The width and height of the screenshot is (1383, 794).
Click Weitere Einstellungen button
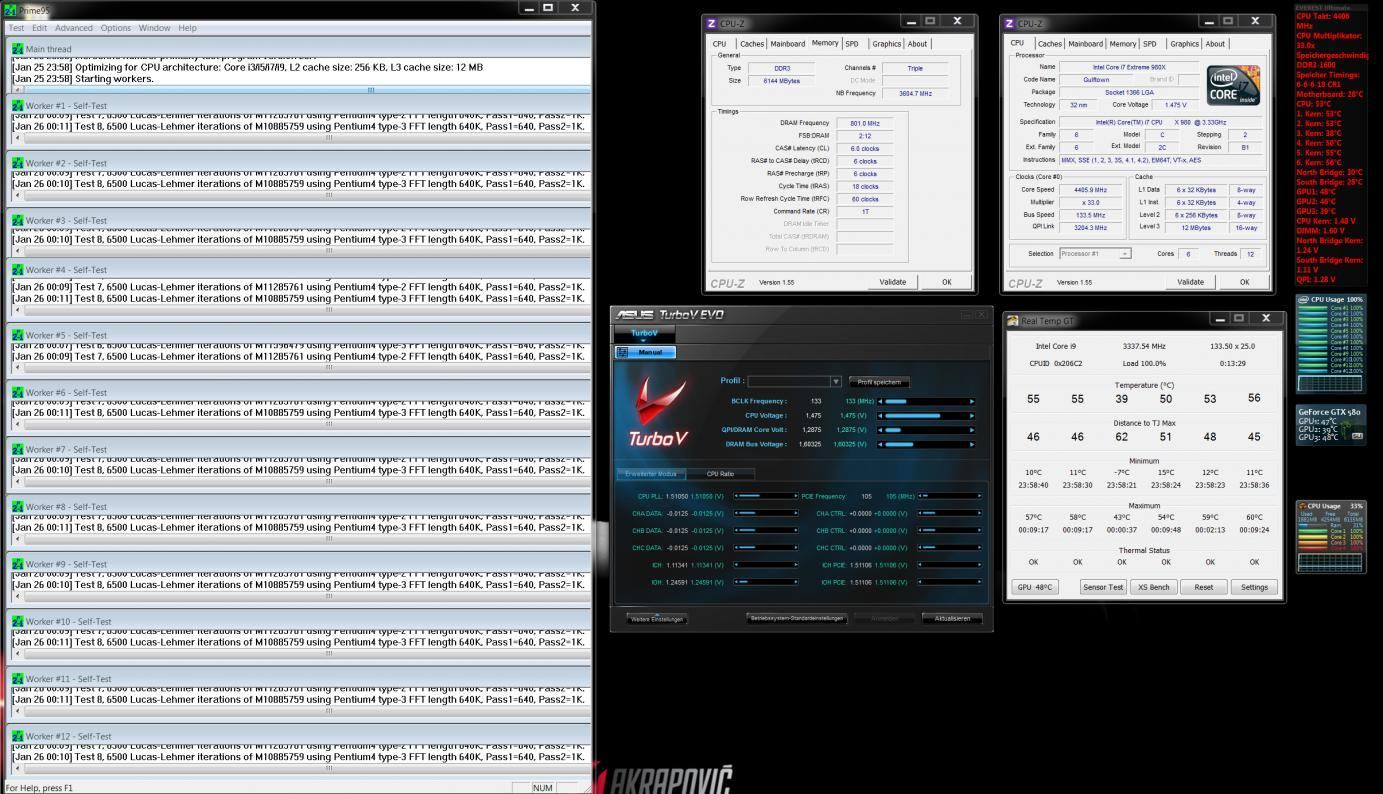tap(657, 619)
